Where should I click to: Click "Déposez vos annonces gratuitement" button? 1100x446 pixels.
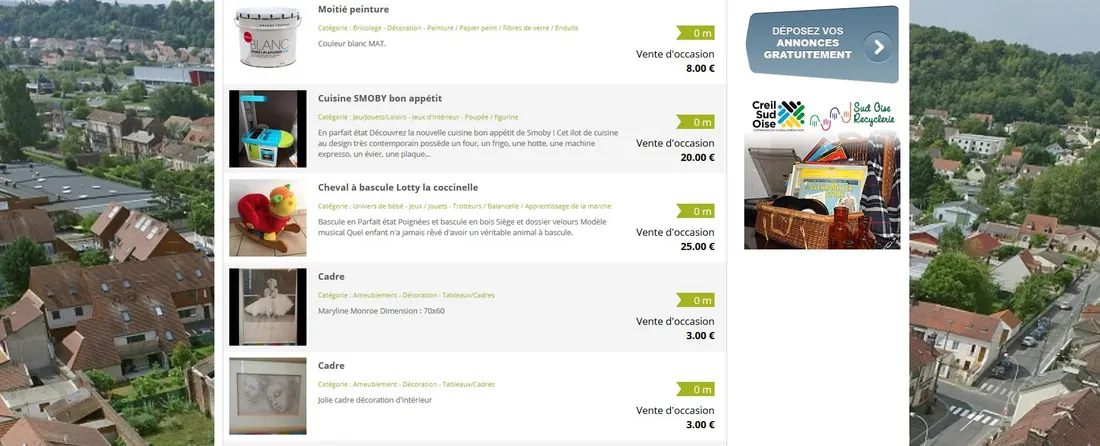coord(812,44)
